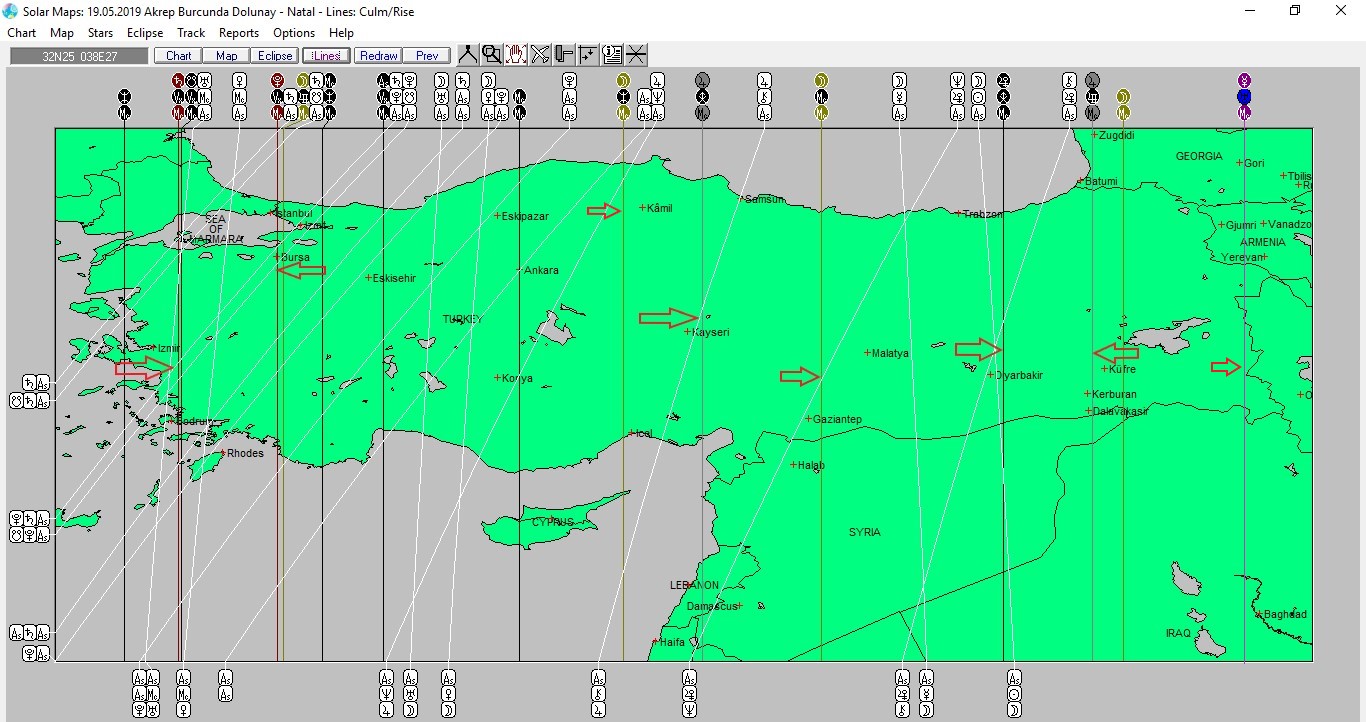Click the 32N25 038E27 coordinates field
The height and width of the screenshot is (722, 1366).
[x=80, y=56]
